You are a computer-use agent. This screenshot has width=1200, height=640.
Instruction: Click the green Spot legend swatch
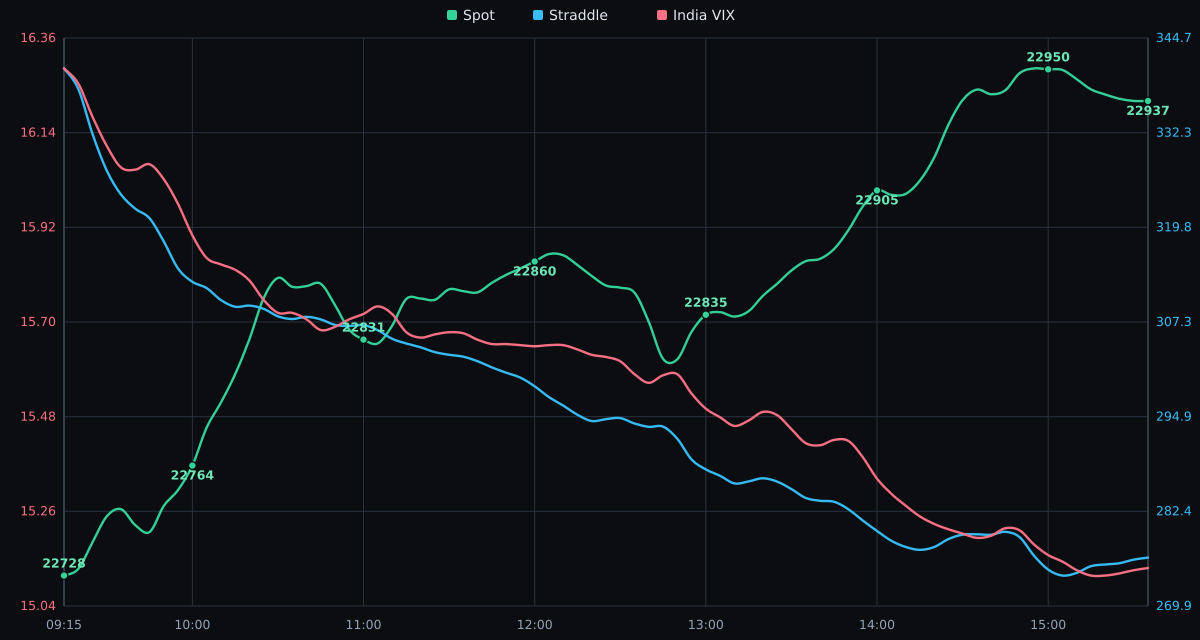click(452, 15)
